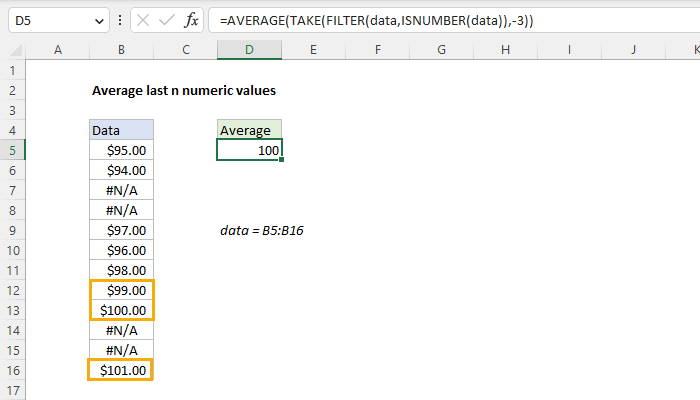
Task: Select row 5 header
Action: (12, 150)
